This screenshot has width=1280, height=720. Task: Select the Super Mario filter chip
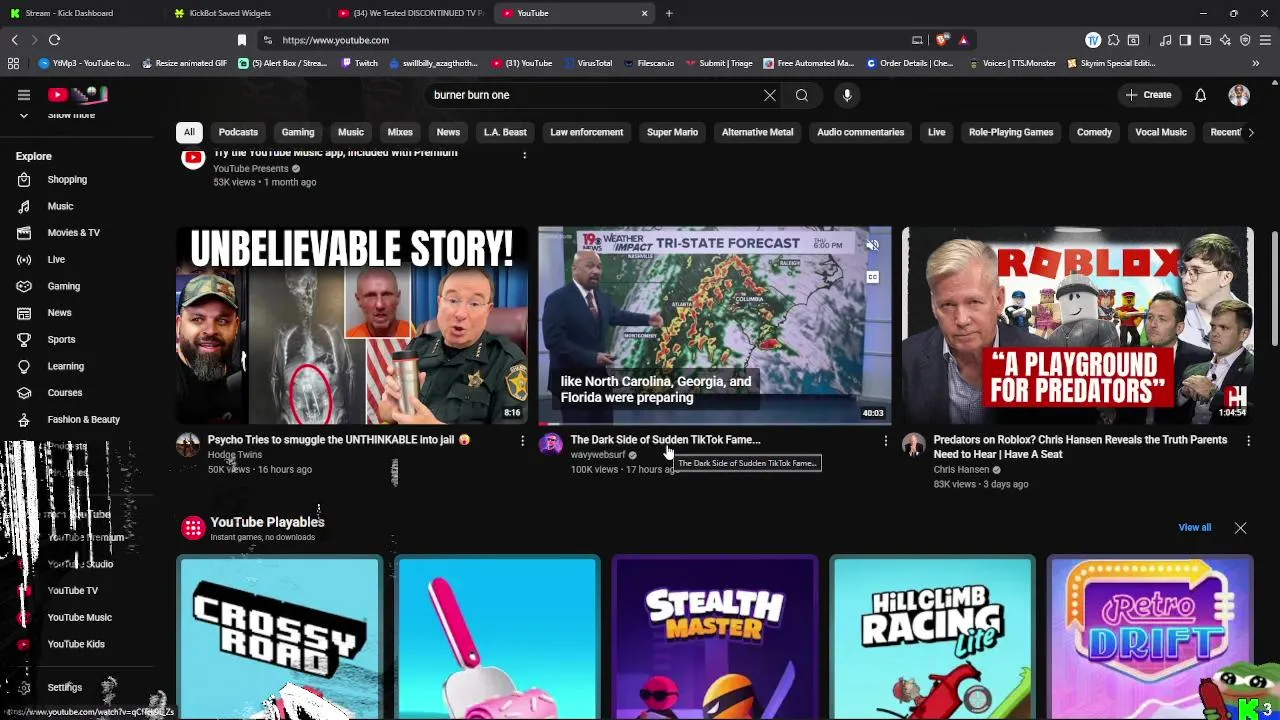672,132
